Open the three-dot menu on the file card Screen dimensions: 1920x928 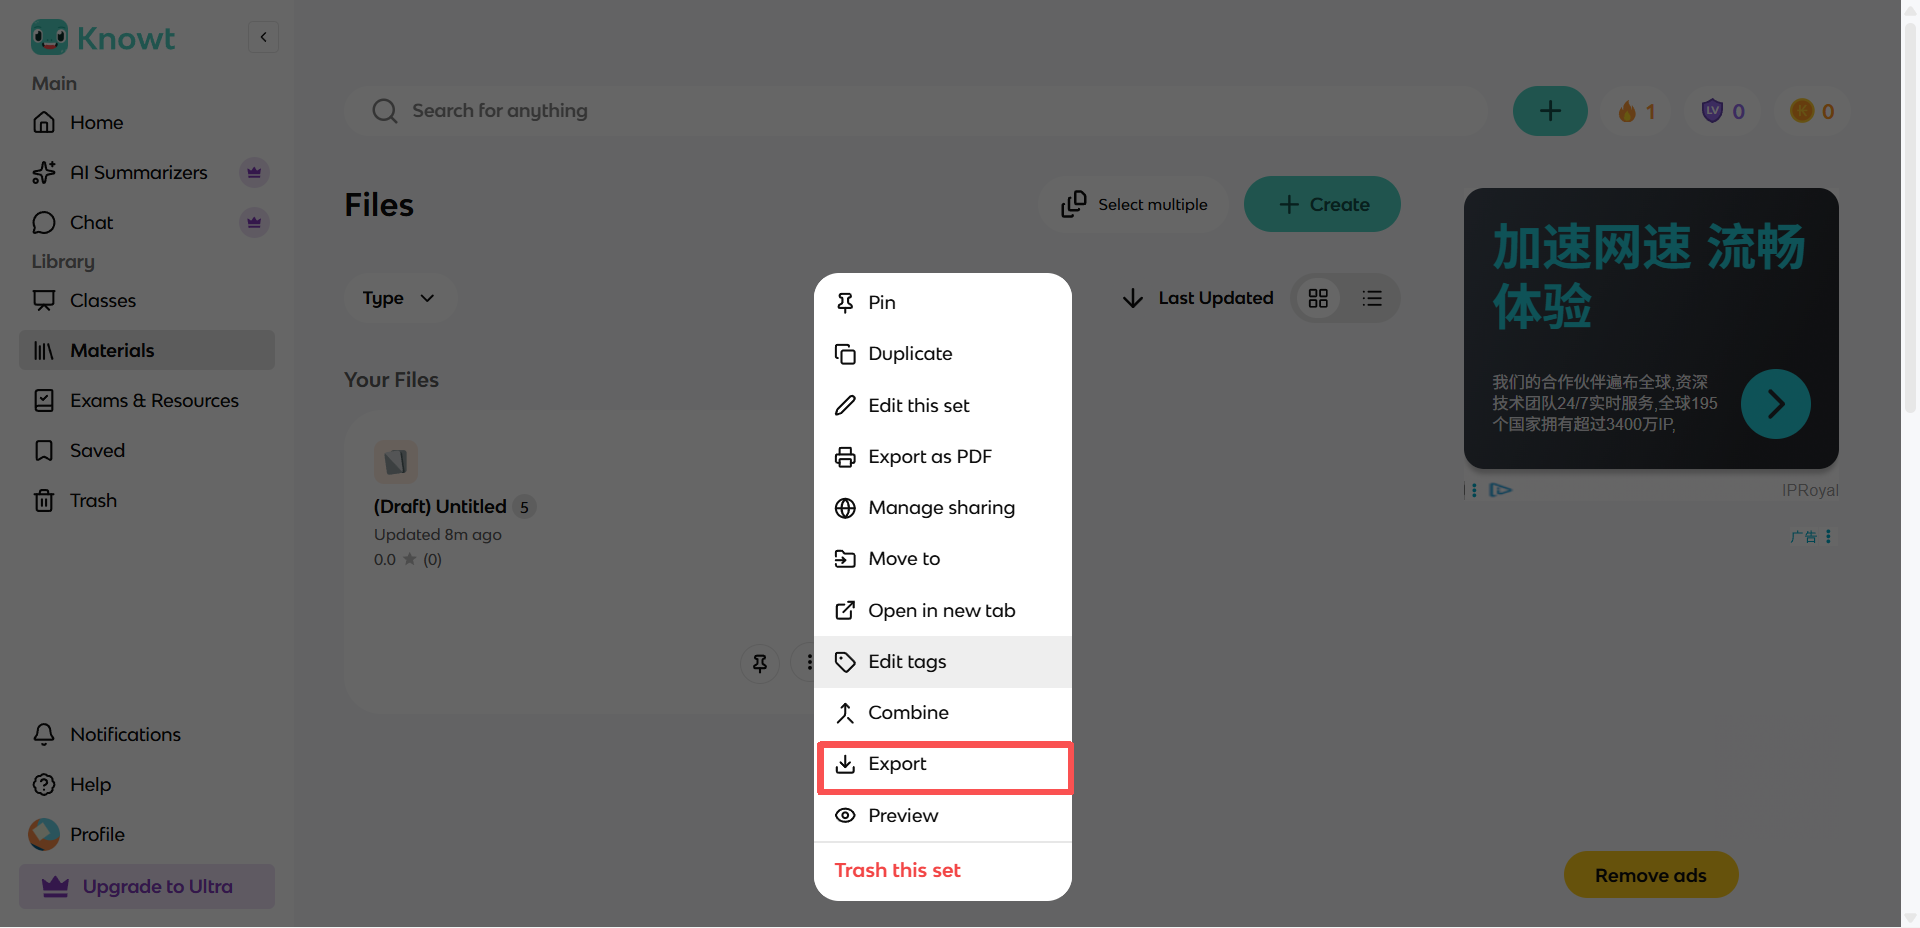(809, 663)
